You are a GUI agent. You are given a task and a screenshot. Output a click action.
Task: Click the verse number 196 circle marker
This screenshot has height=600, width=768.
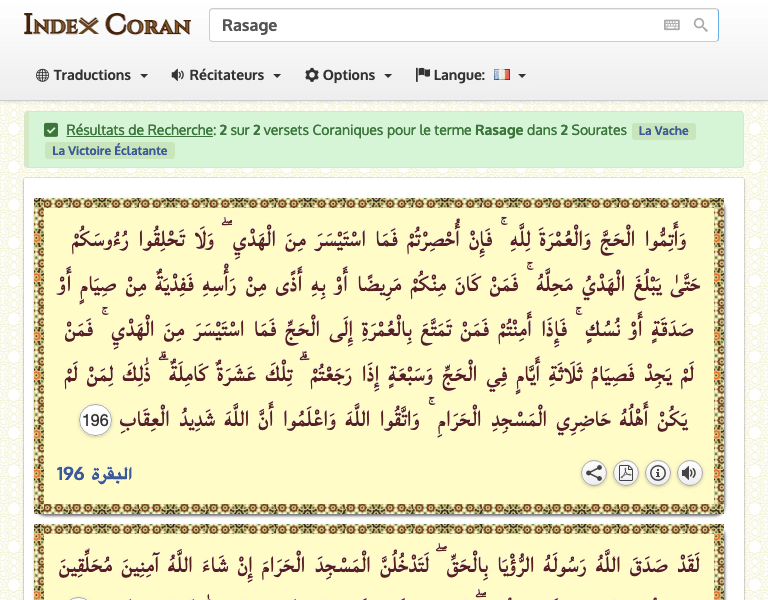pyautogui.click(x=96, y=420)
